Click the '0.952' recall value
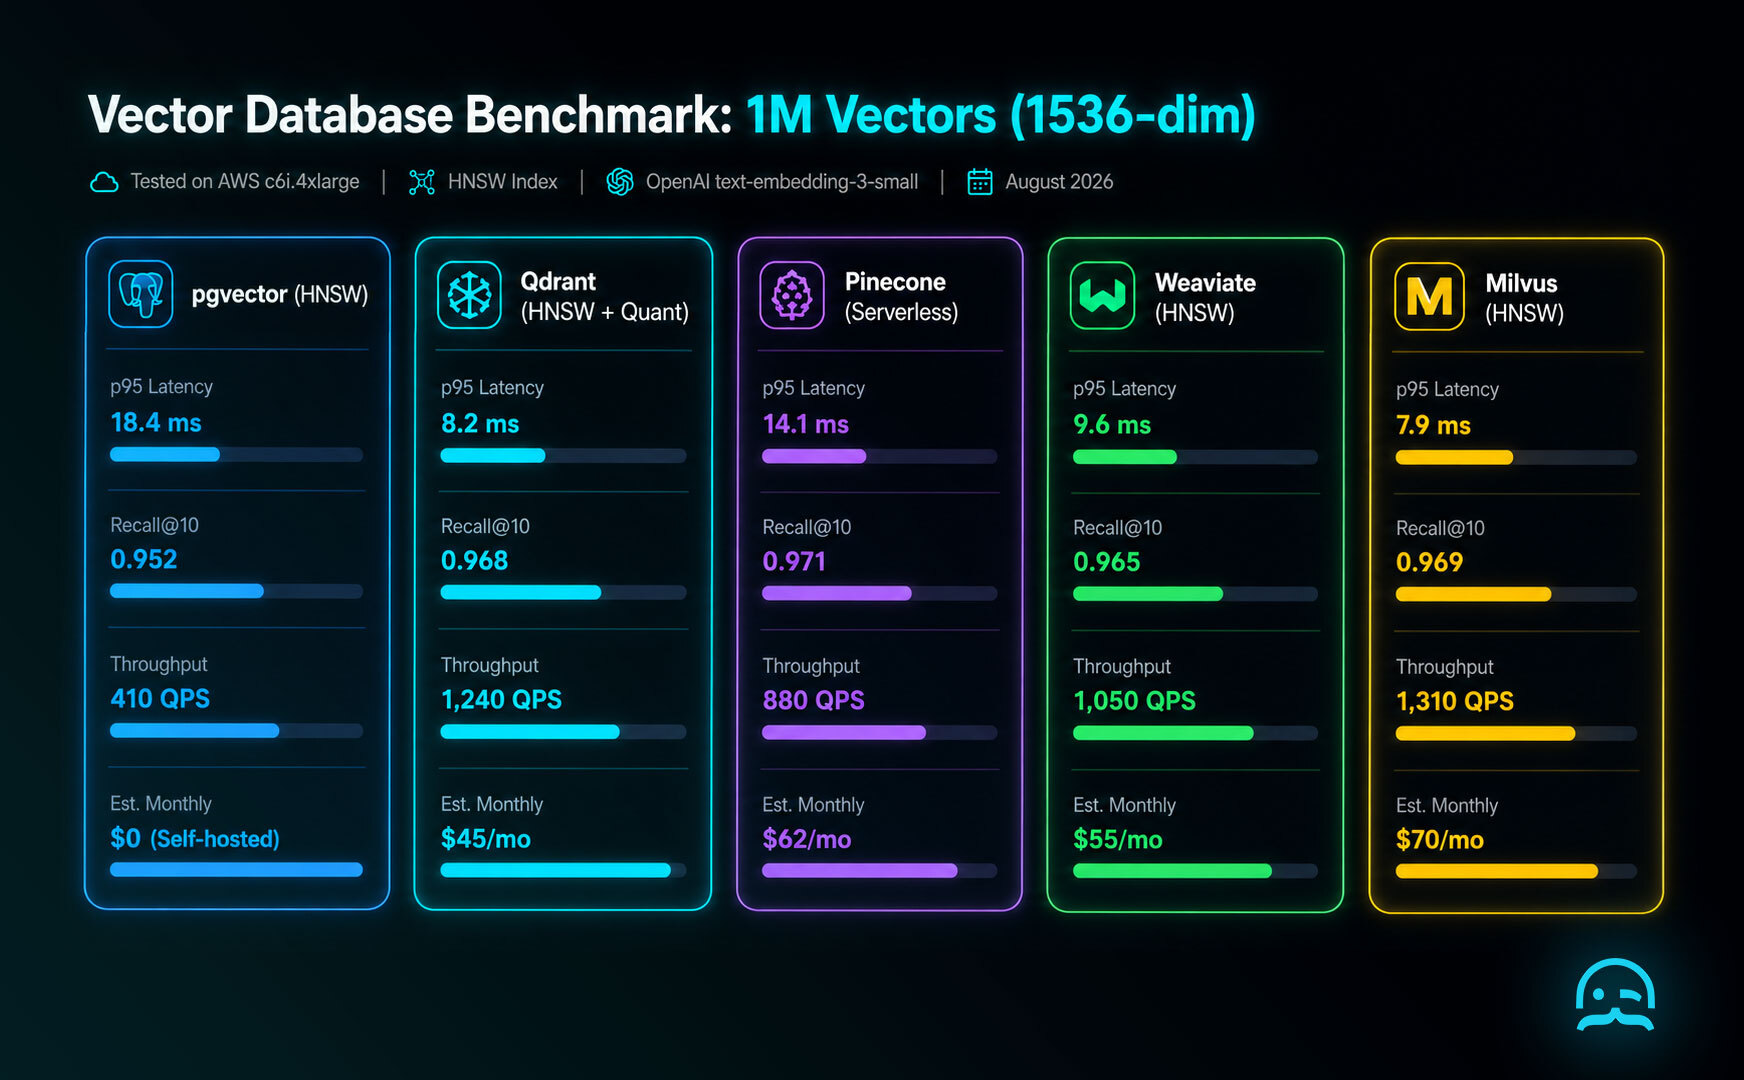Screen dimensions: 1744x1080 (144, 560)
